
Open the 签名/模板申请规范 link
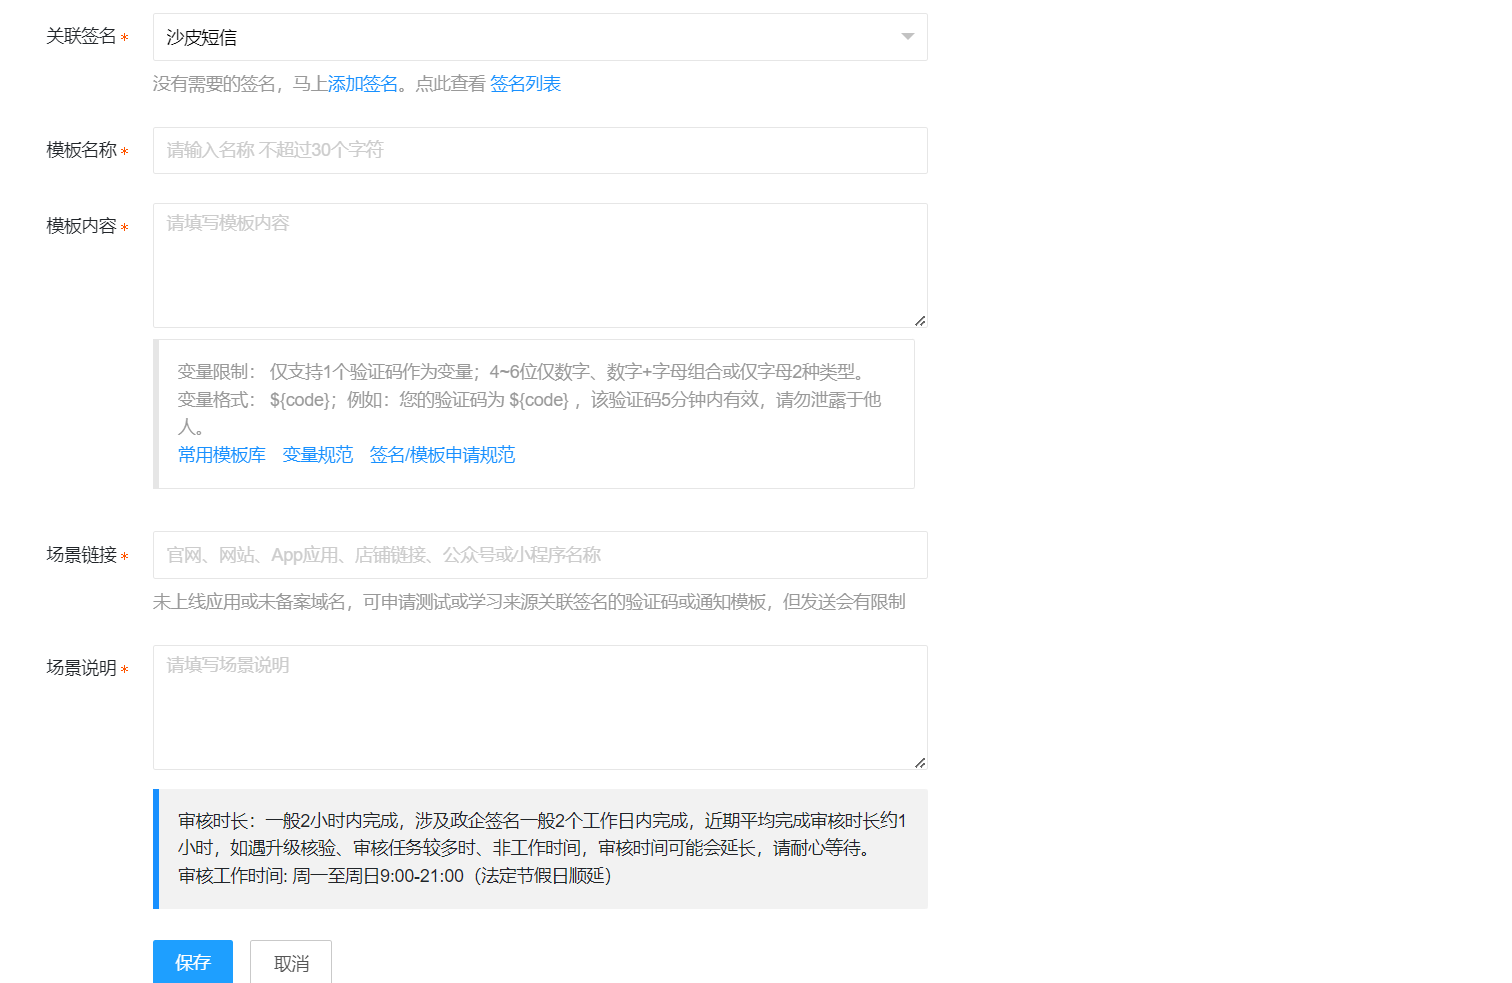442,455
